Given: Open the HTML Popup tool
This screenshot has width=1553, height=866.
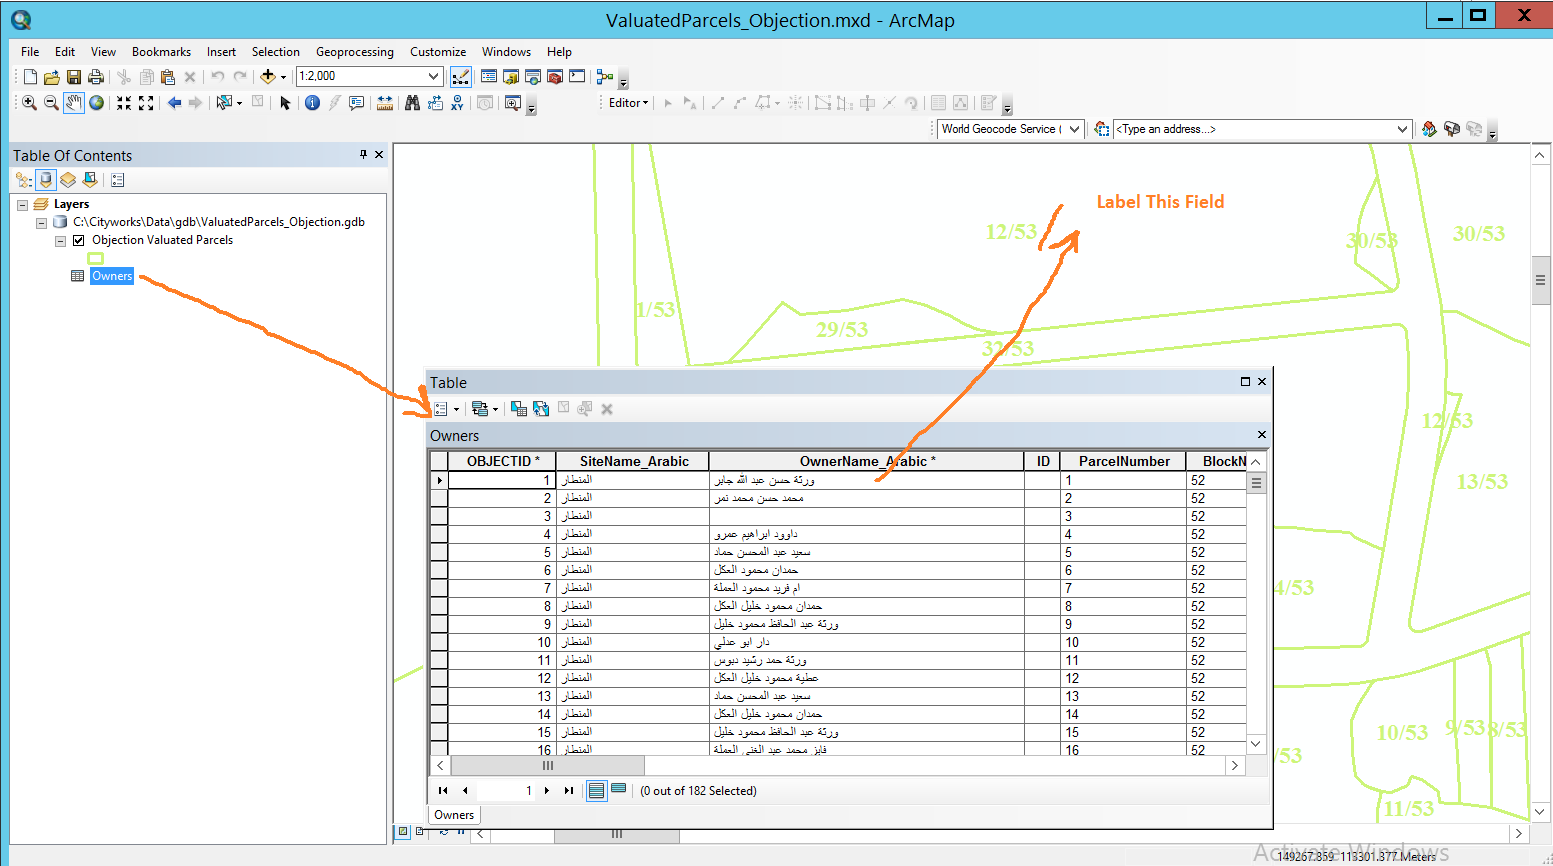Looking at the screenshot, I should pyautogui.click(x=357, y=103).
